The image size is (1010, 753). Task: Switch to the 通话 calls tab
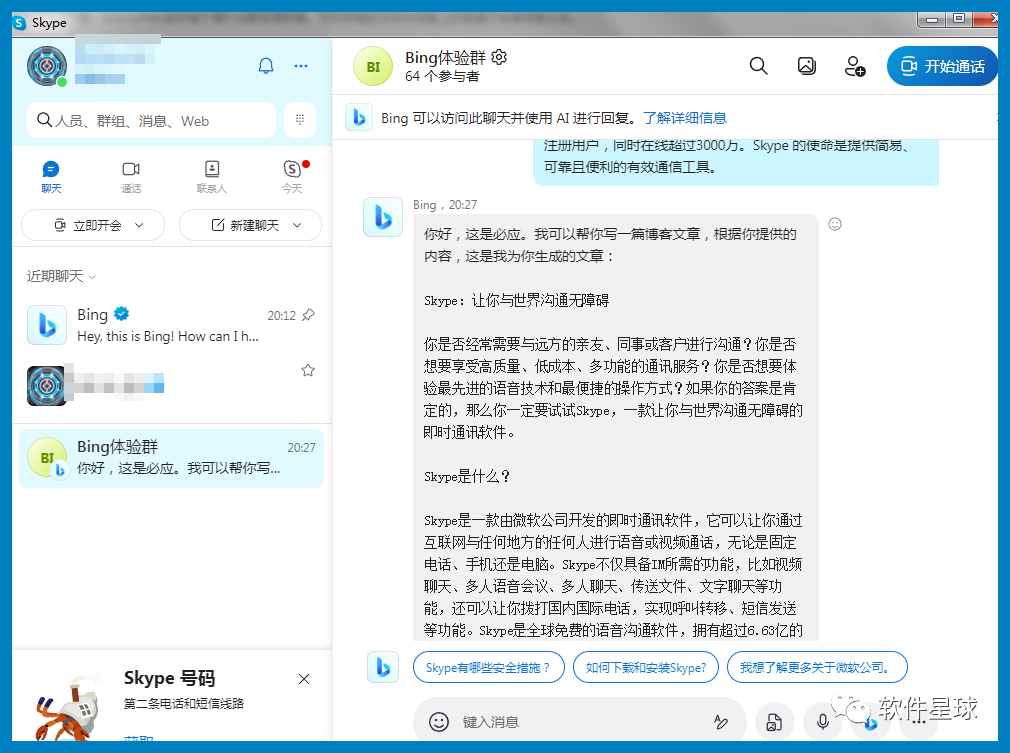click(x=131, y=177)
